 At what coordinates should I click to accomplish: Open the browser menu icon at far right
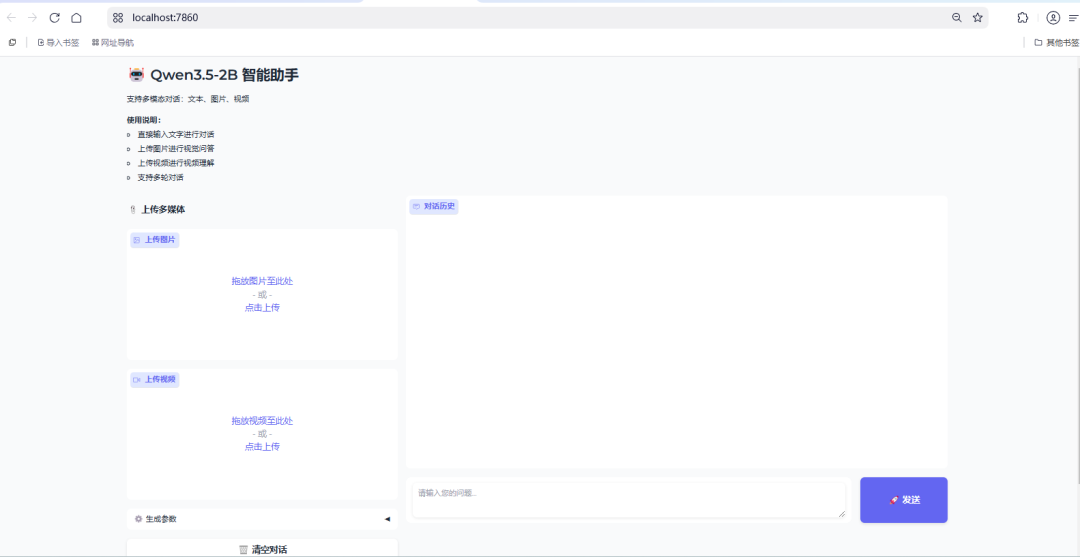click(1074, 18)
